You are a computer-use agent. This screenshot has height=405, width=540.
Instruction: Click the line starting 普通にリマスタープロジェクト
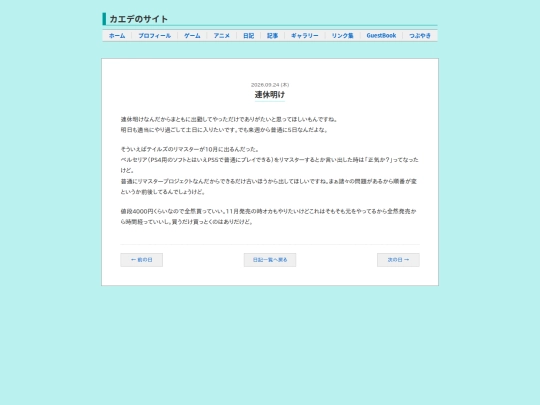[x=269, y=186]
